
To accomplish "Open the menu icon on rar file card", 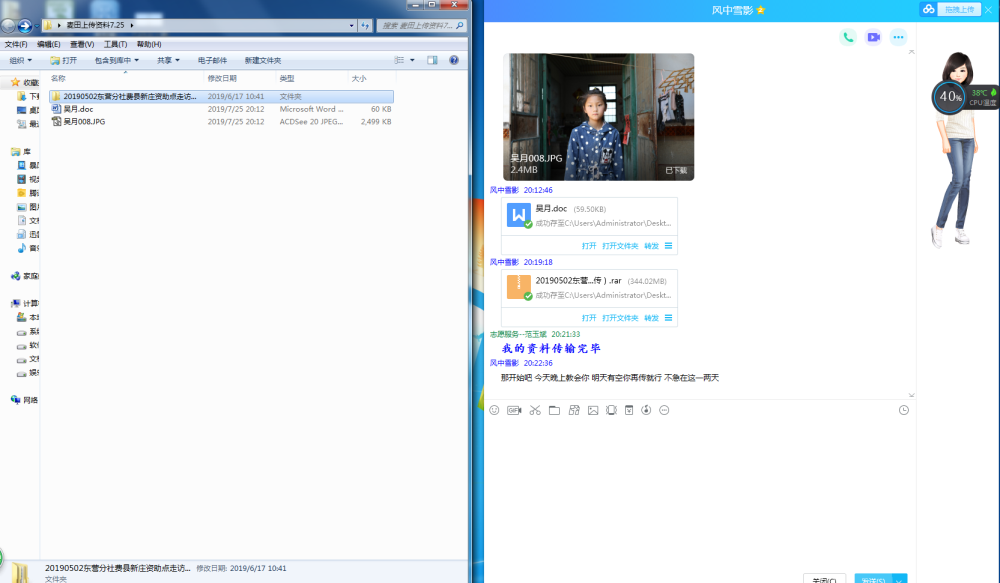I will 668,318.
